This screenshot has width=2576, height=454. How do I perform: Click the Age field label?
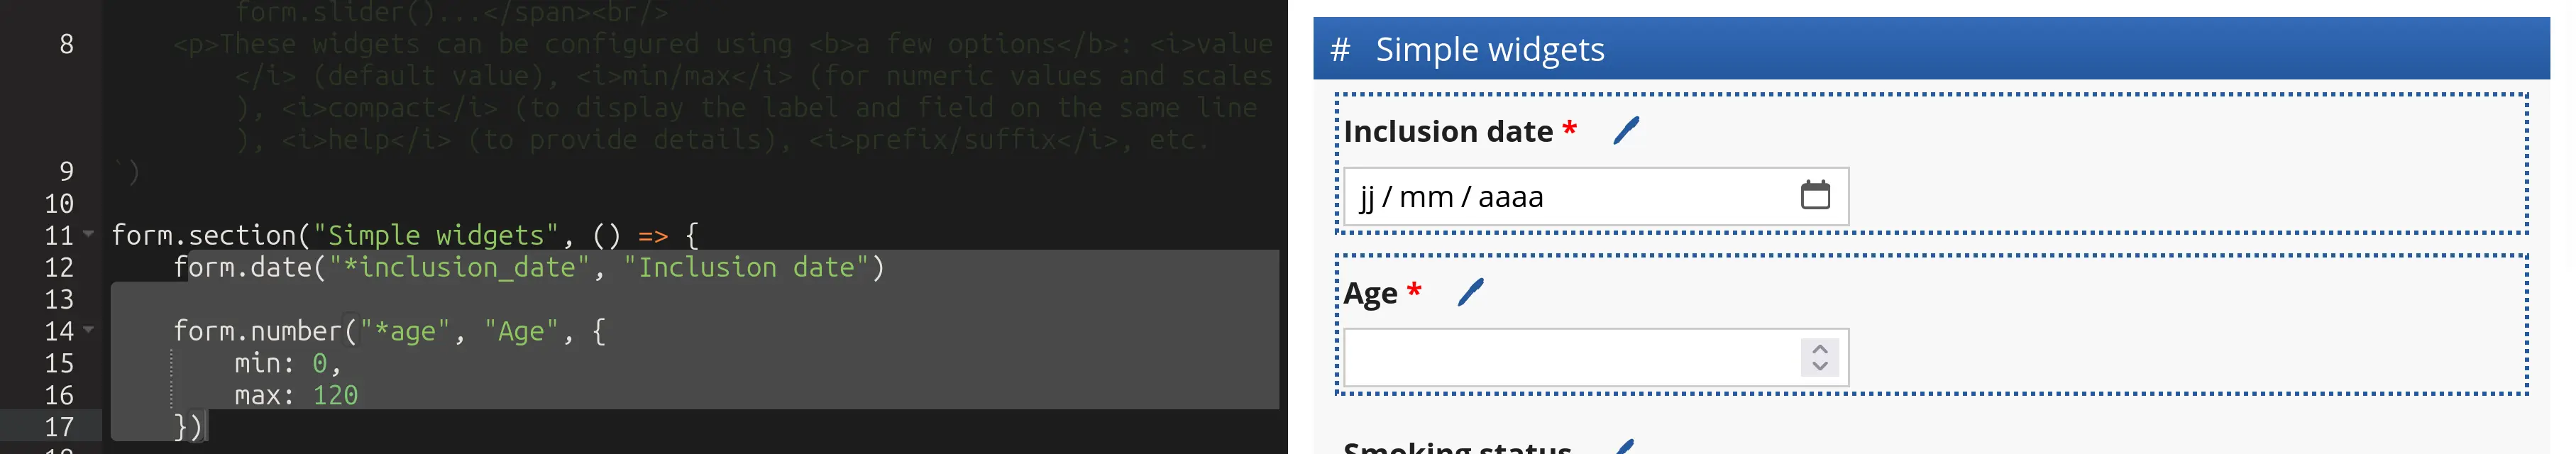coord(1370,293)
